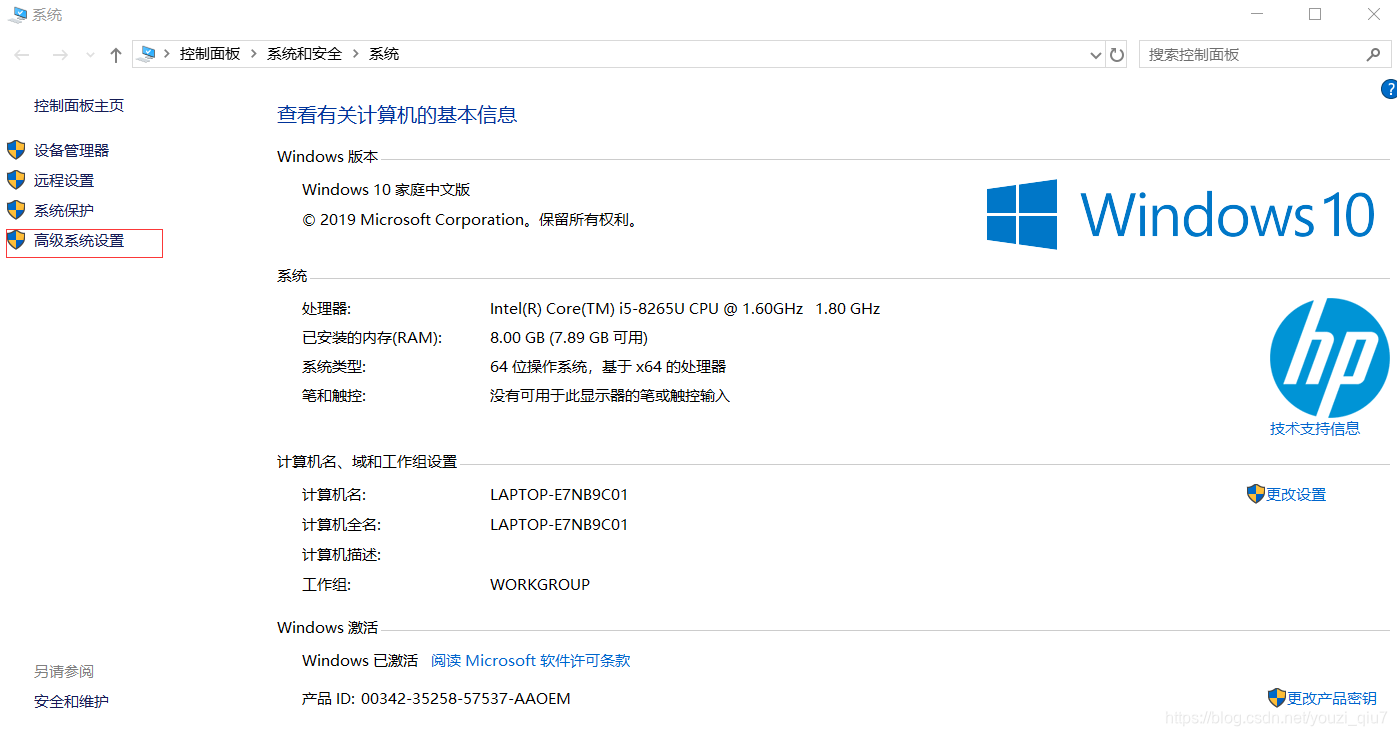Click the 8.00 GB RAM value
The width and height of the screenshot is (1397, 736).
point(569,337)
